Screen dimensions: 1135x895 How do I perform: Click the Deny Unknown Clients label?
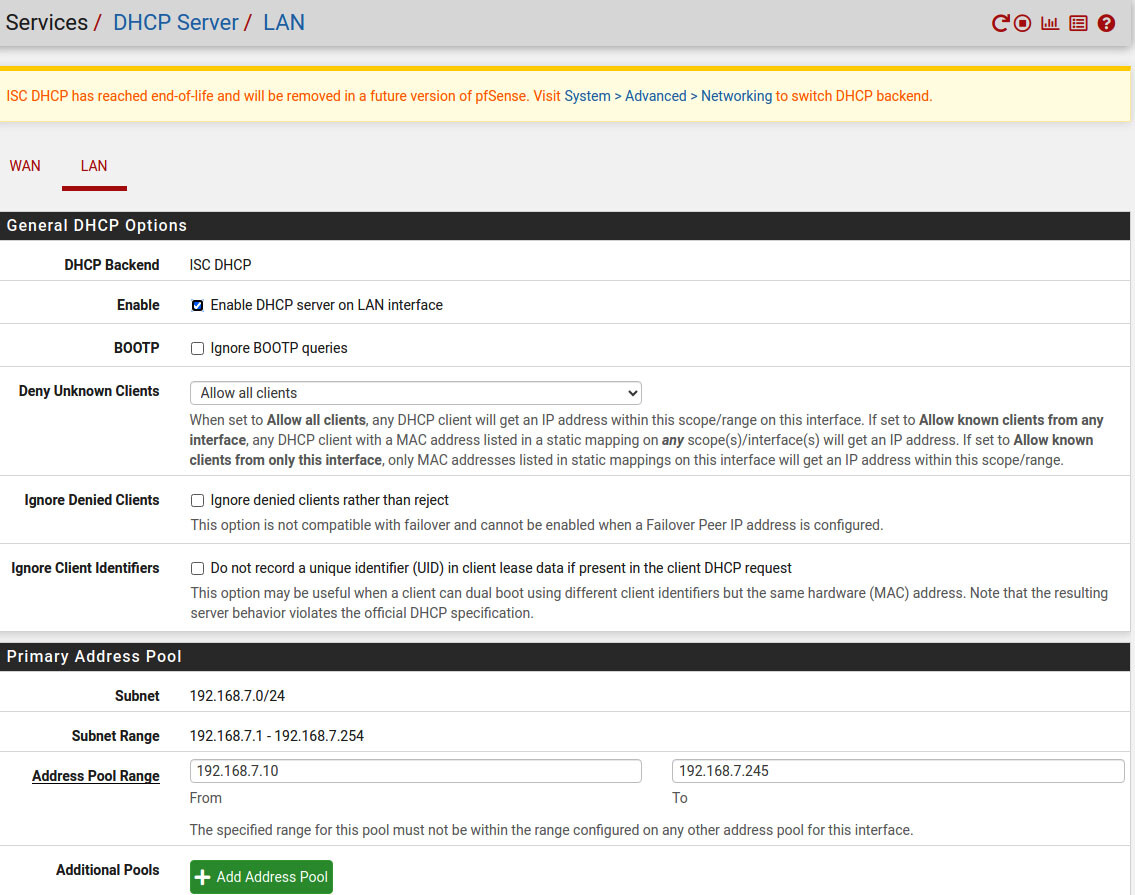click(89, 391)
